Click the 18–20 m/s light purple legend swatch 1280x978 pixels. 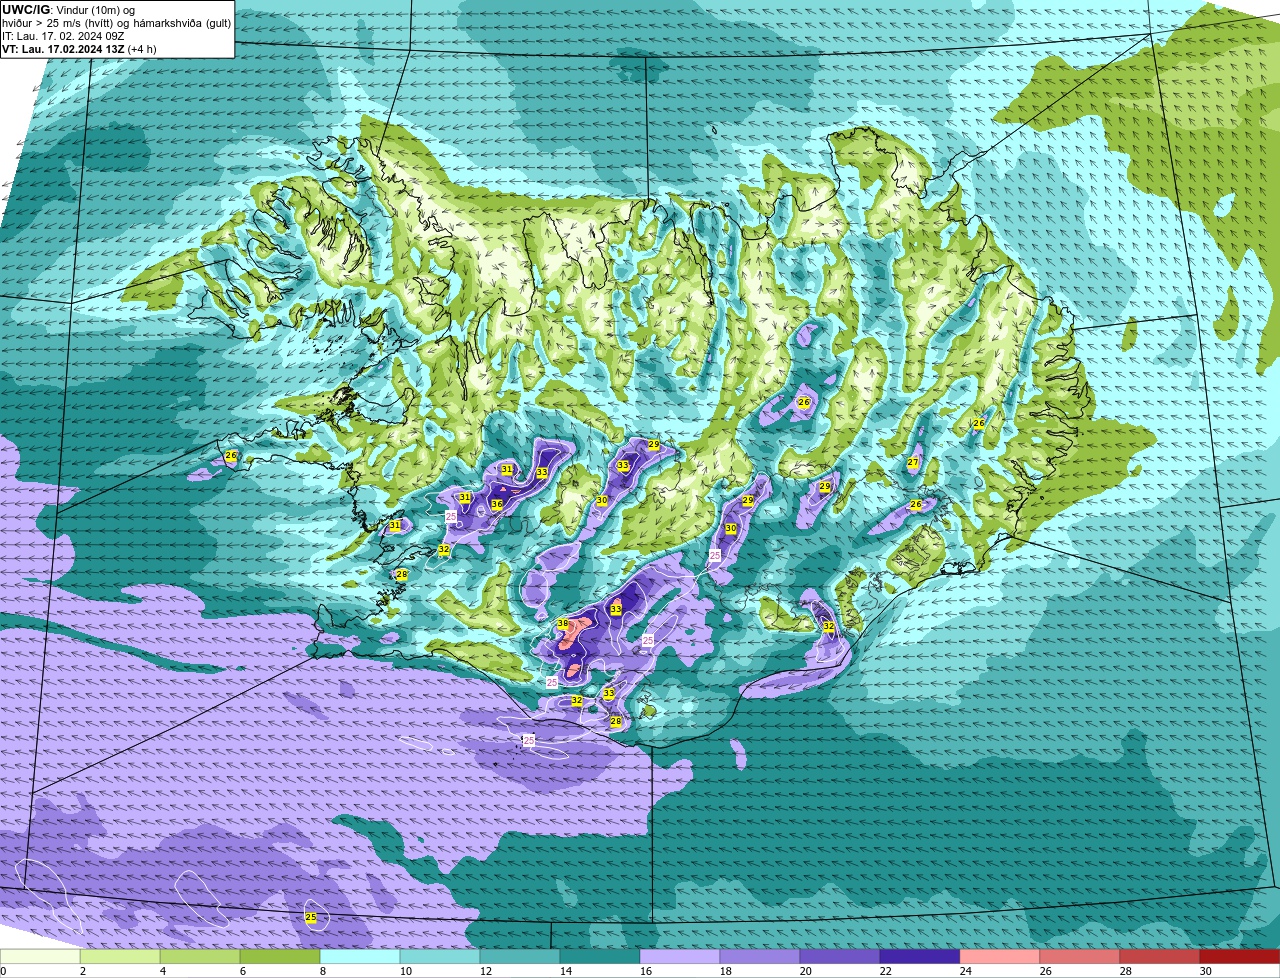760,956
